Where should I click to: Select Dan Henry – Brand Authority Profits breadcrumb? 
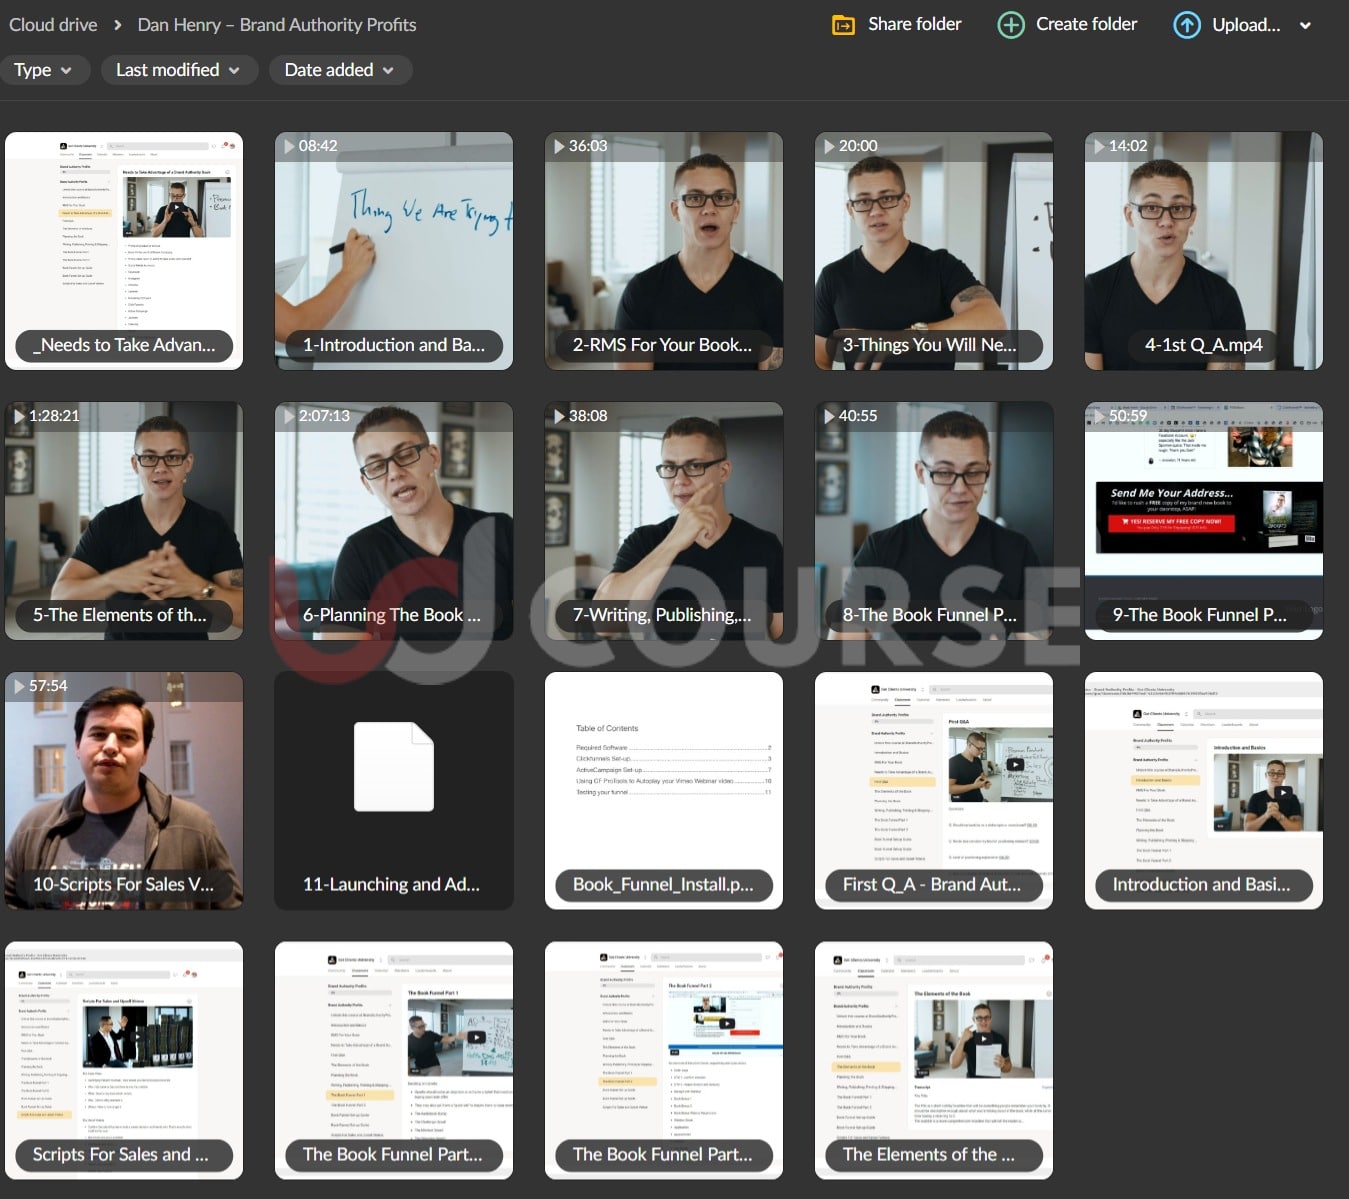click(276, 25)
